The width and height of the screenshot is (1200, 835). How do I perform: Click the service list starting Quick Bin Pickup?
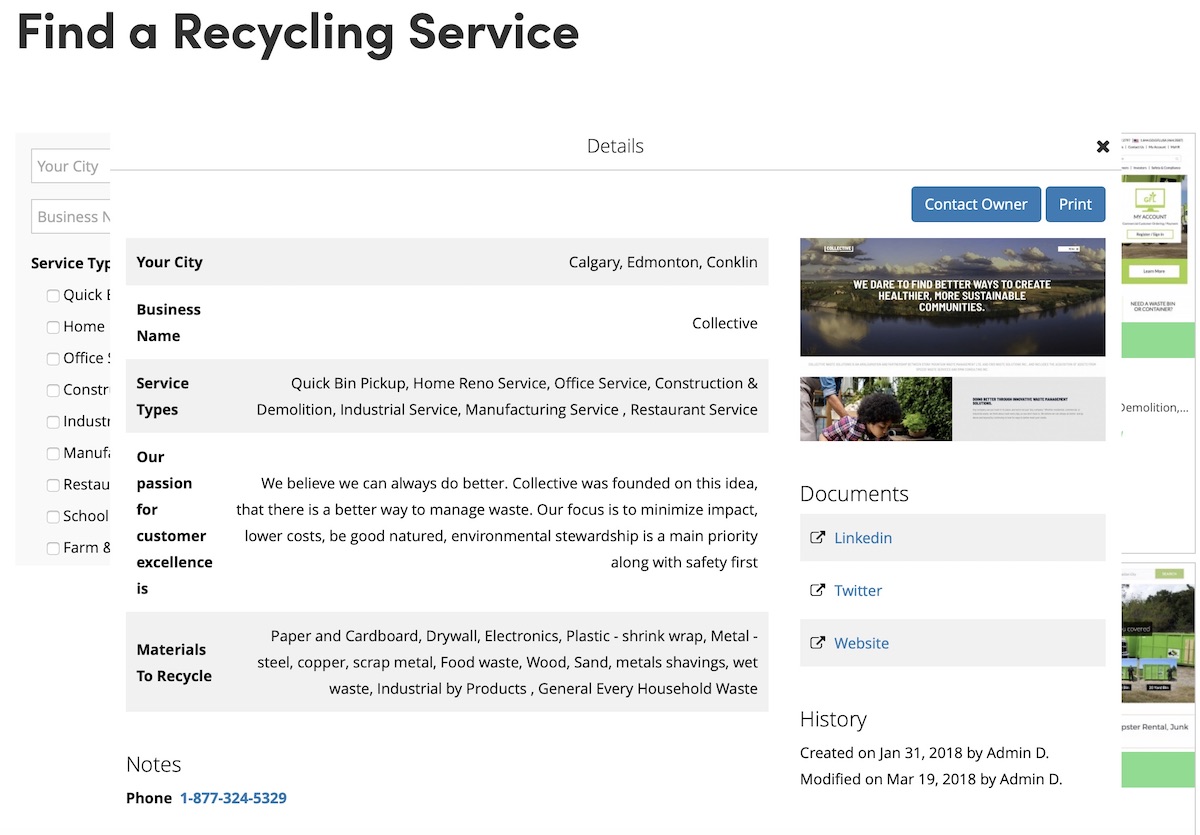tap(507, 396)
